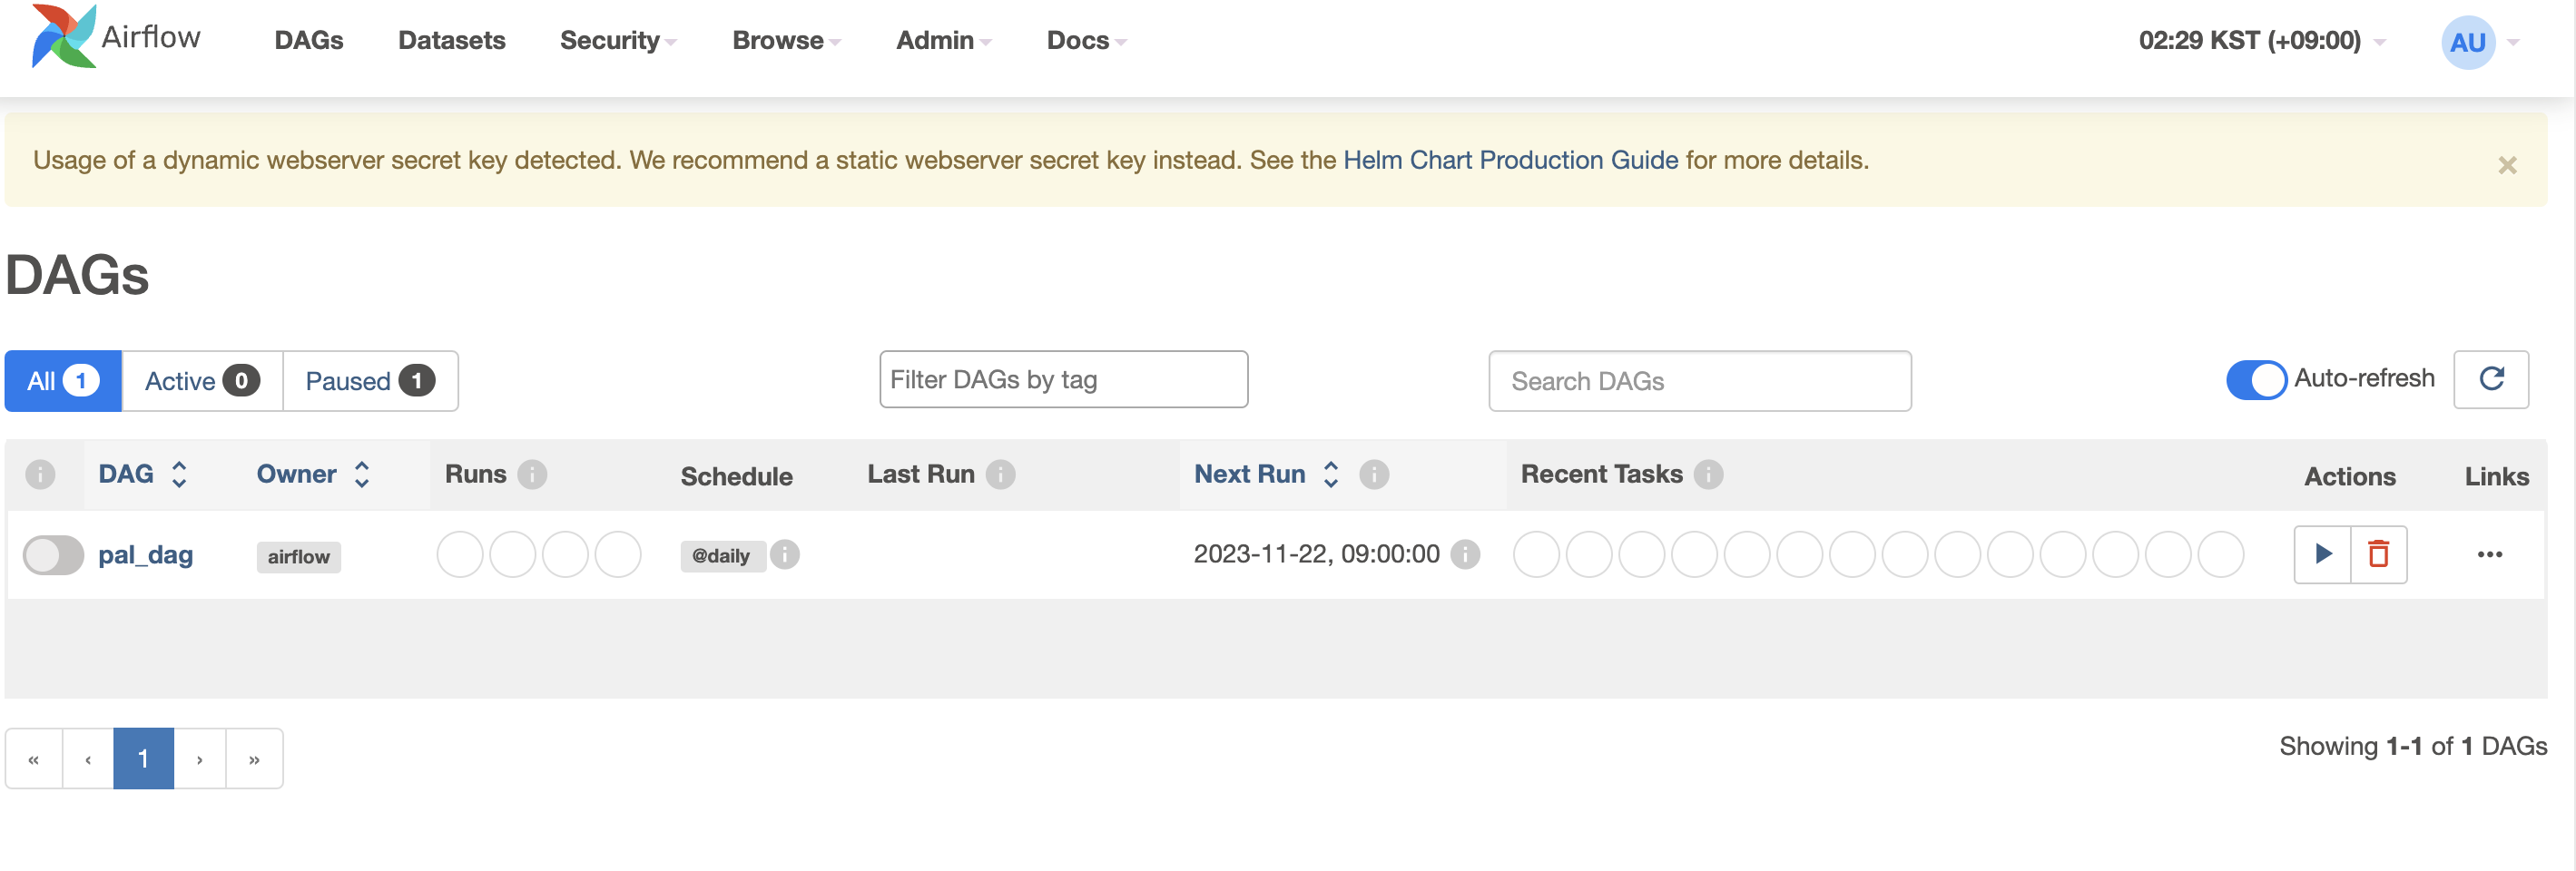Trigger the pal_dag run with play button

[x=2322, y=554]
